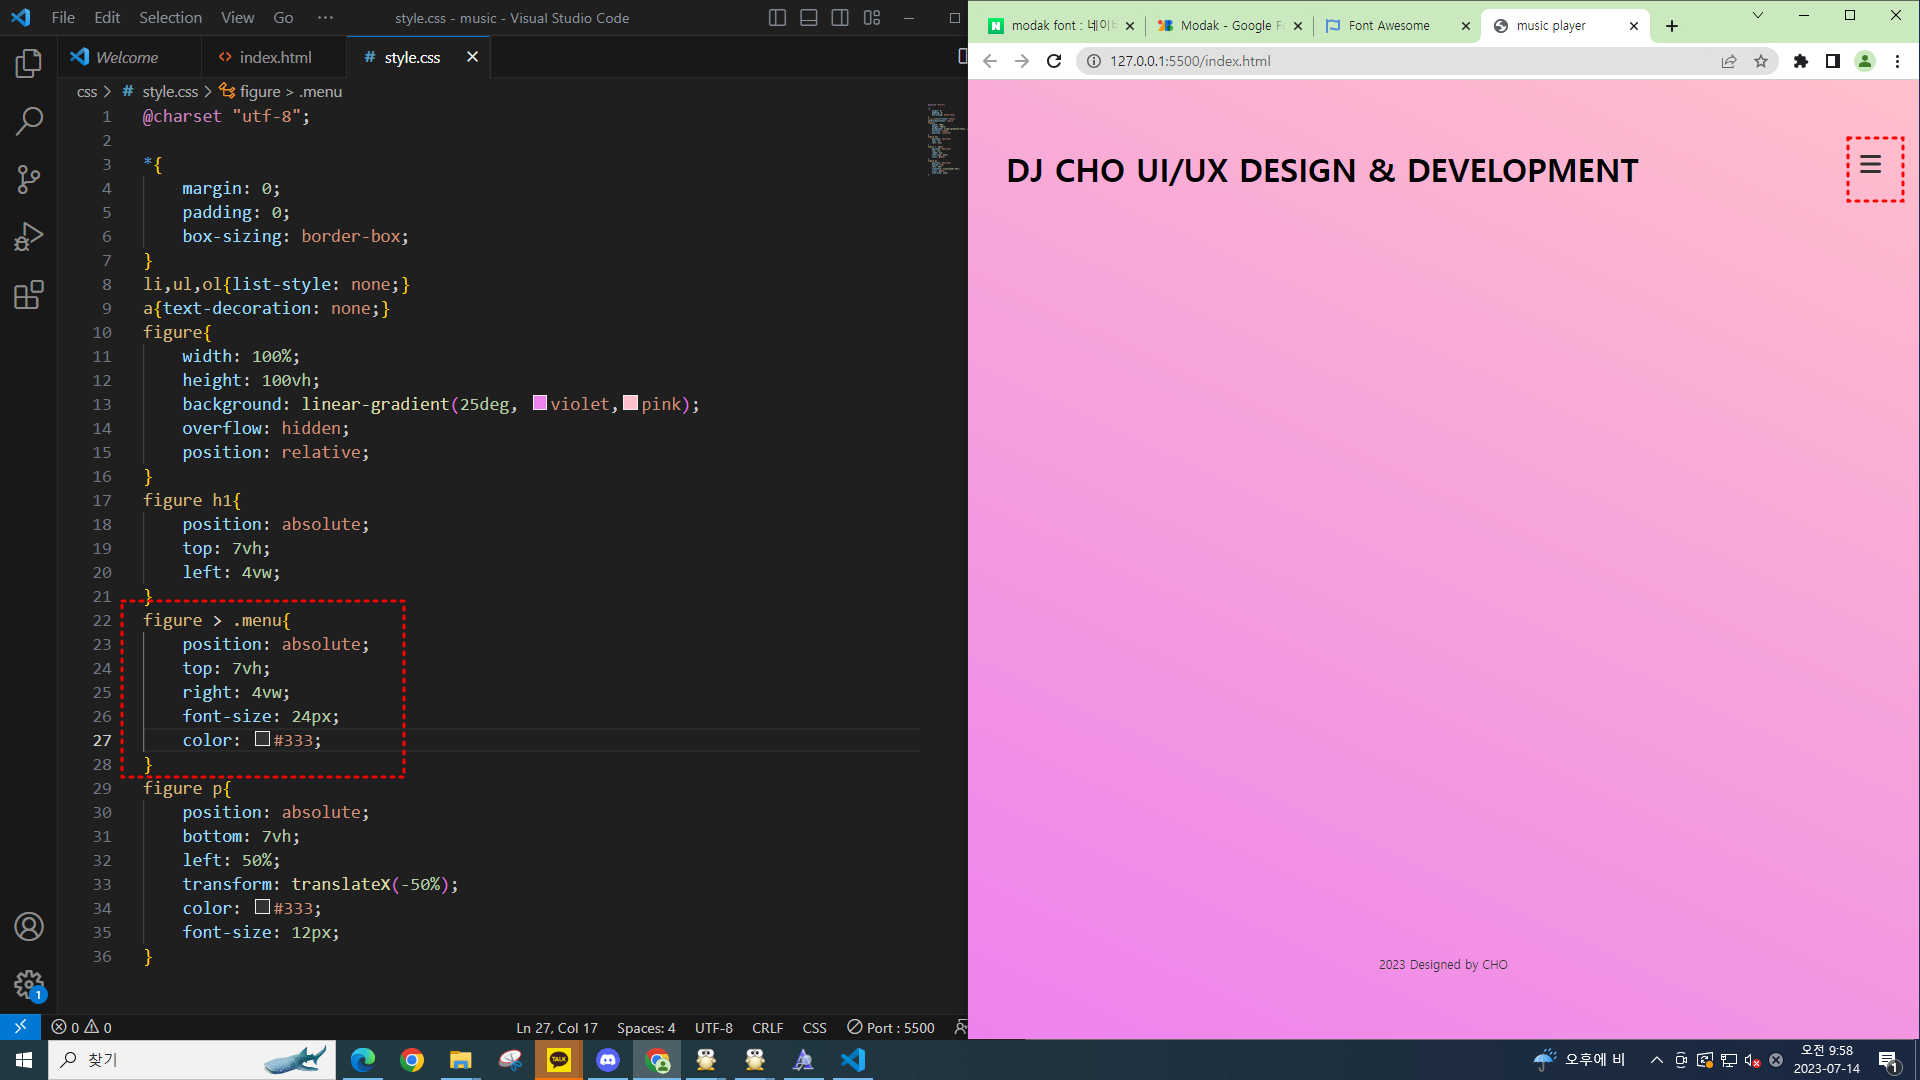Open the Accounts menu icon
The width and height of the screenshot is (1920, 1080).
(29, 927)
